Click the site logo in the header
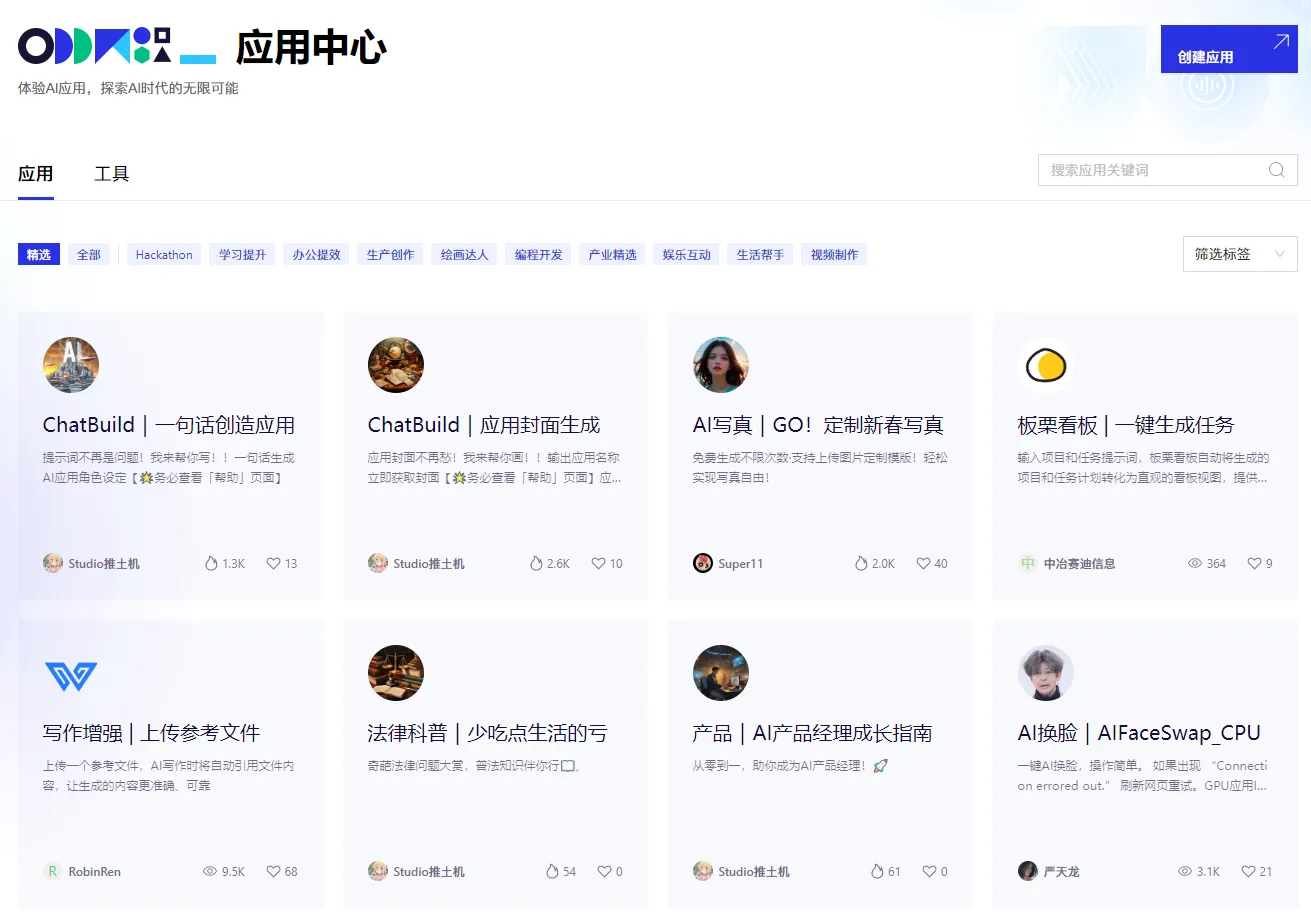Image resolution: width=1311 pixels, height=914 pixels. pyautogui.click(x=95, y=46)
